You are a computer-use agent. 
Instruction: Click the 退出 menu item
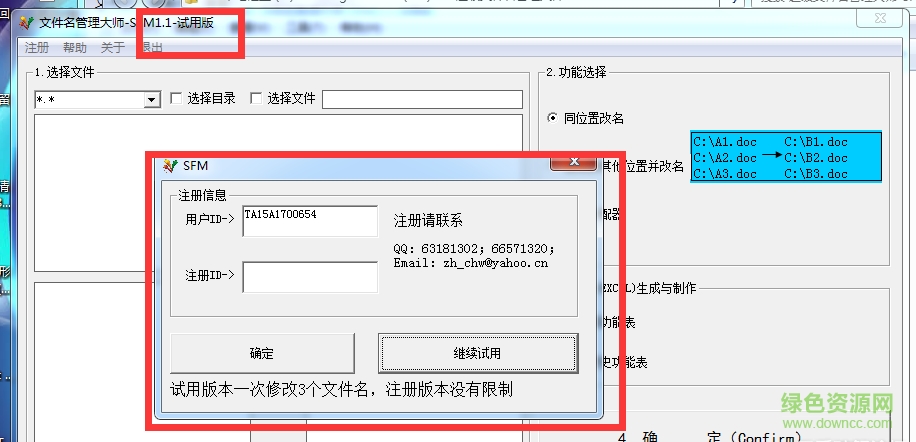pyautogui.click(x=151, y=47)
